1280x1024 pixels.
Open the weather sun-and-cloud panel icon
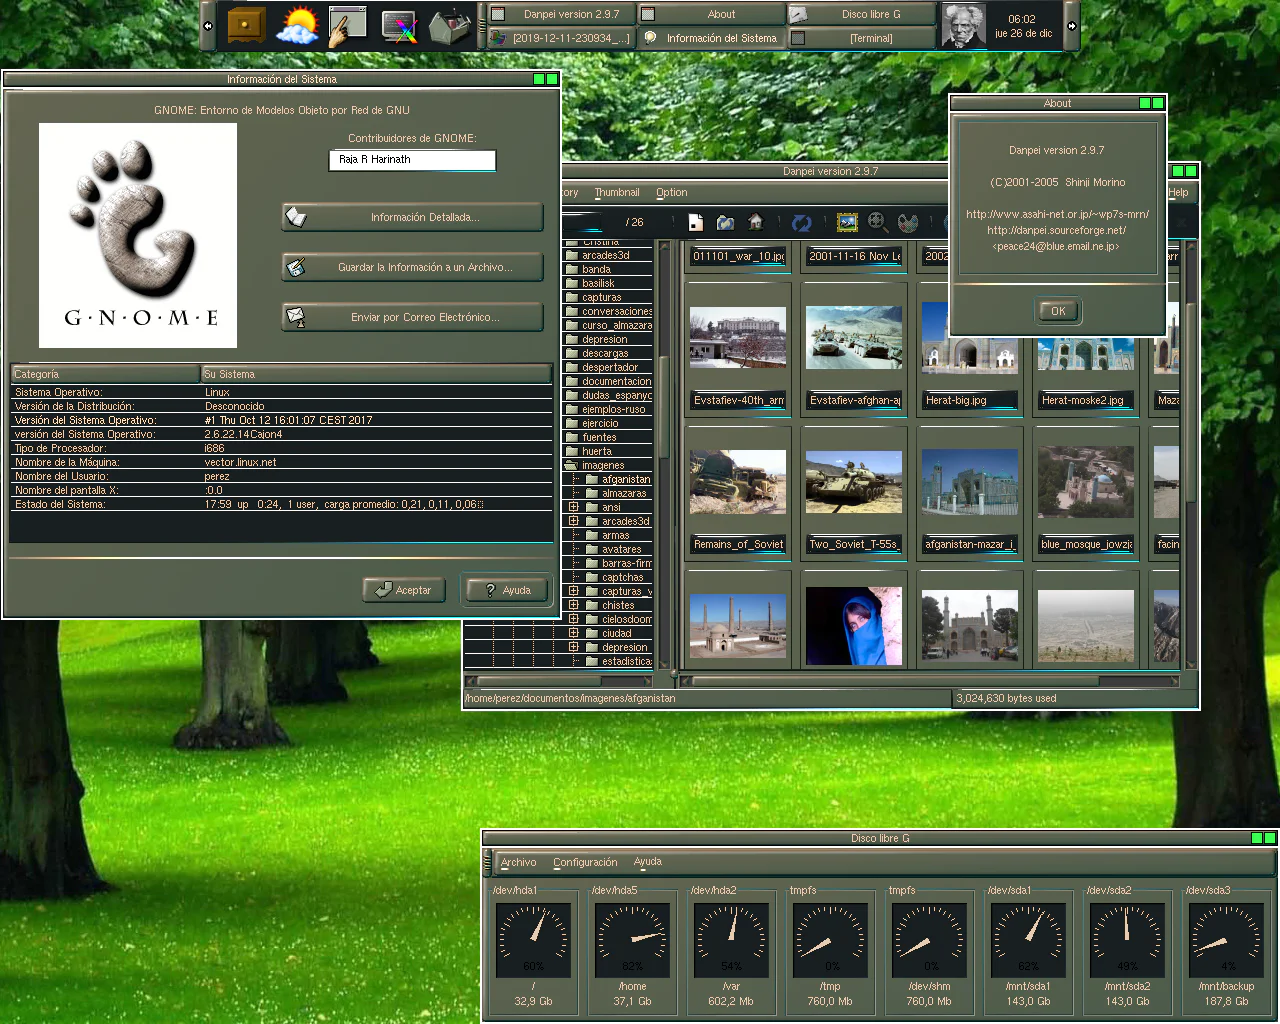coord(297,26)
